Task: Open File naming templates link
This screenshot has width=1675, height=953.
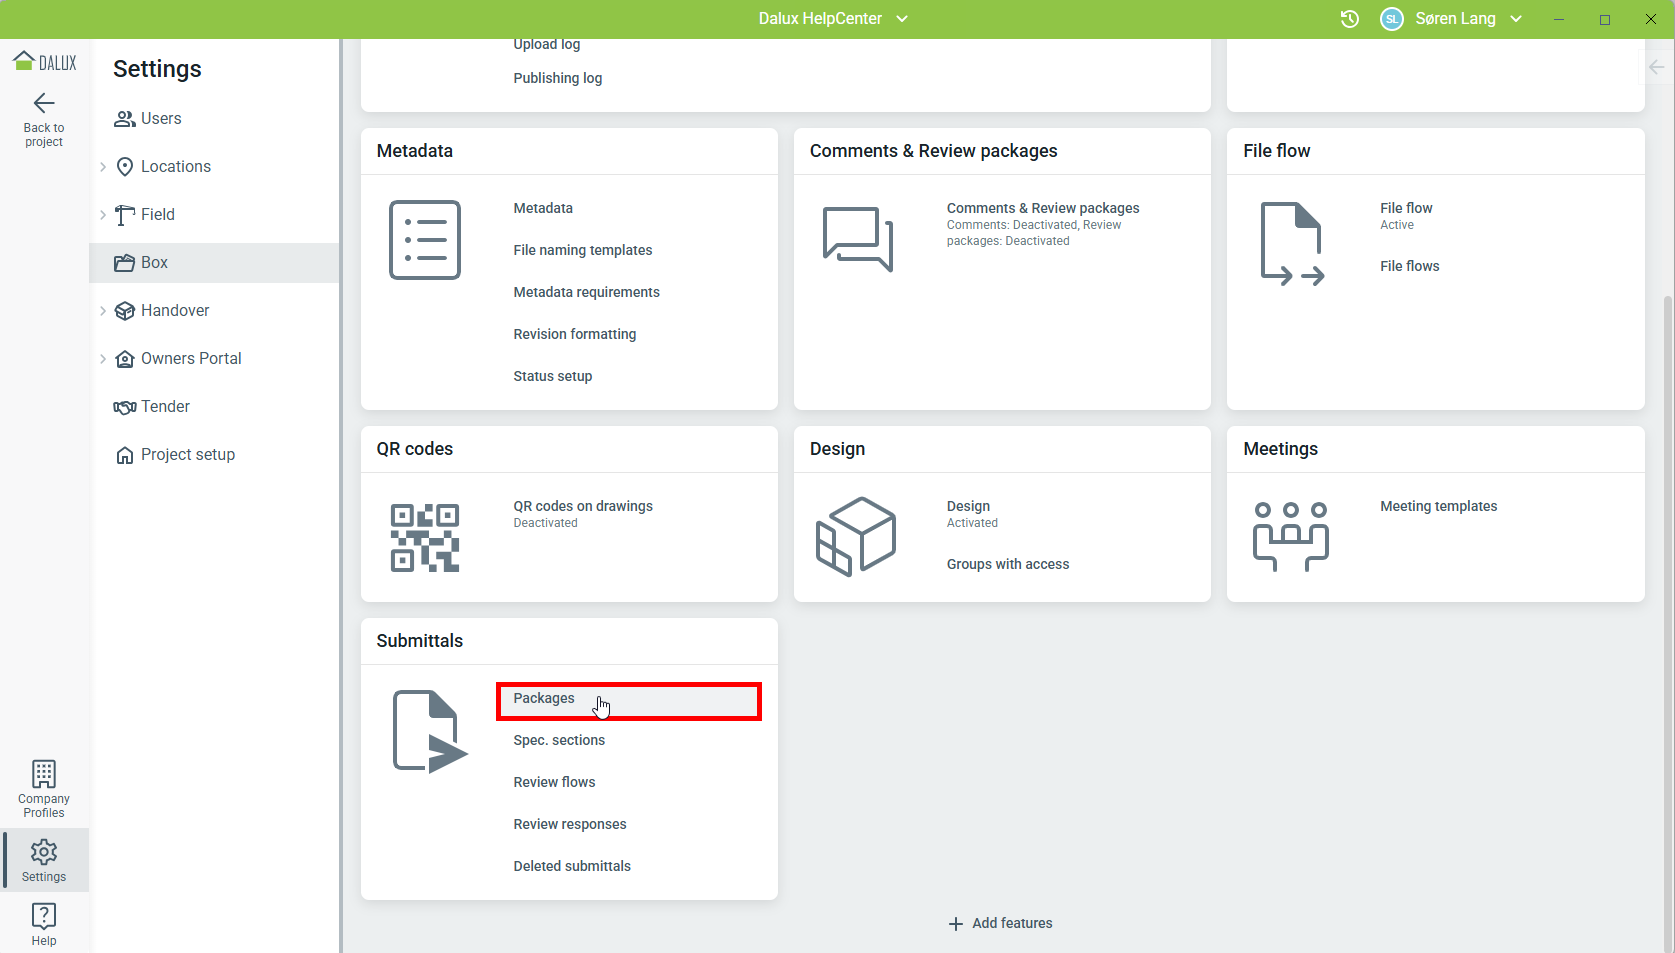Action: coord(582,251)
